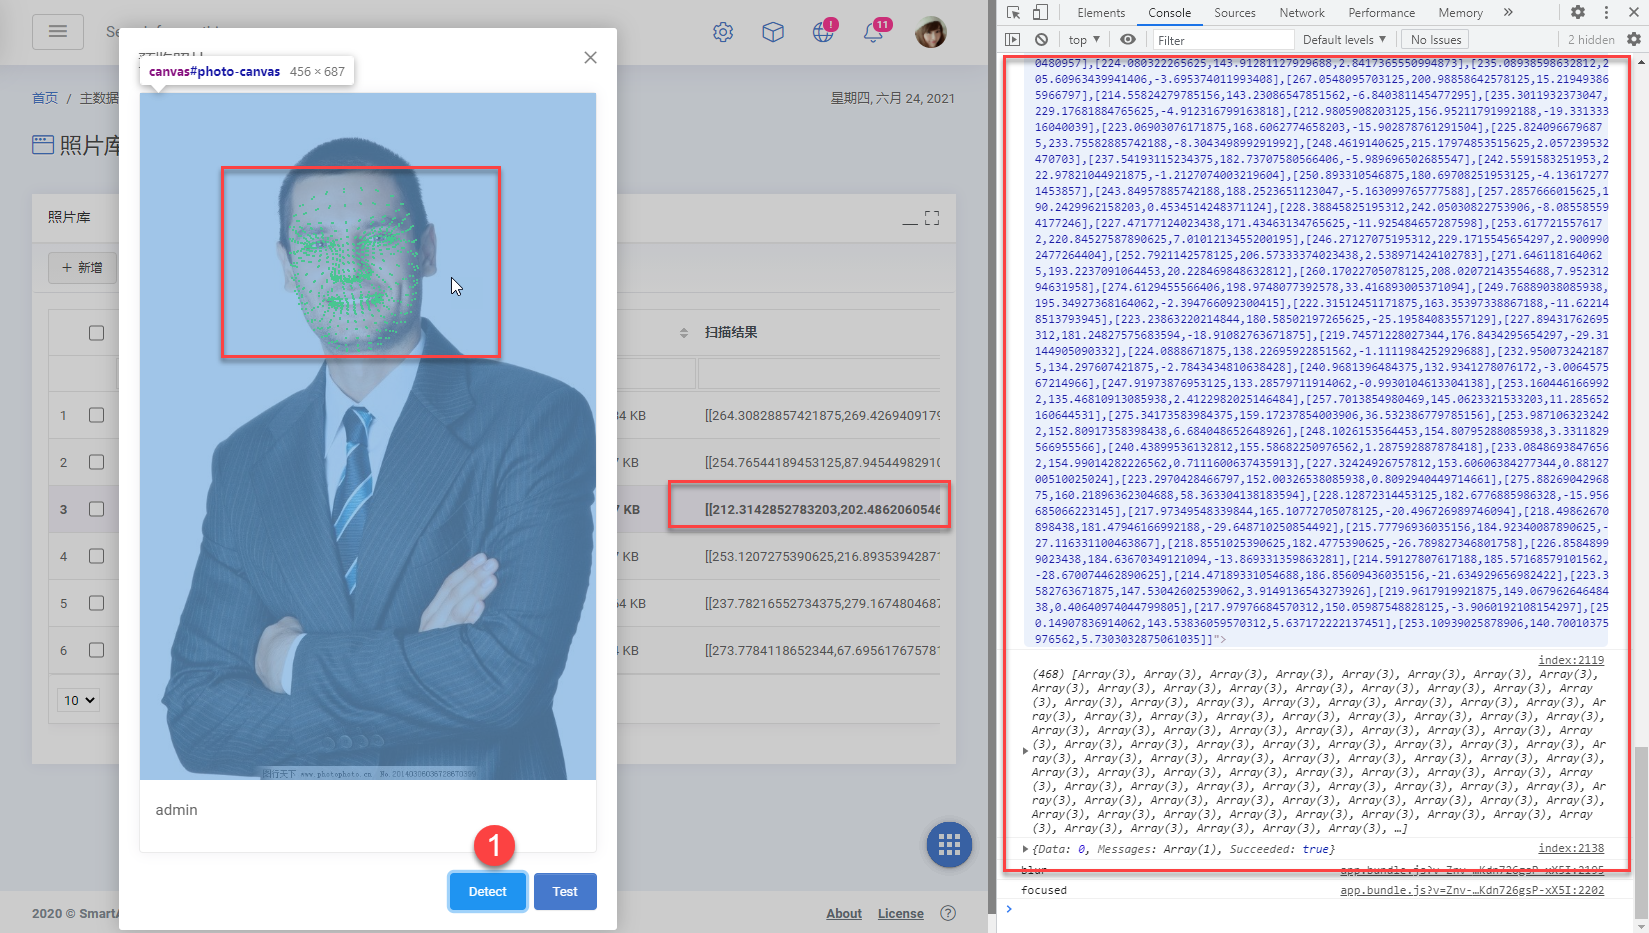Image resolution: width=1649 pixels, height=933 pixels.
Task: Activate the DevTools inspect element icon
Action: pos(1014,12)
